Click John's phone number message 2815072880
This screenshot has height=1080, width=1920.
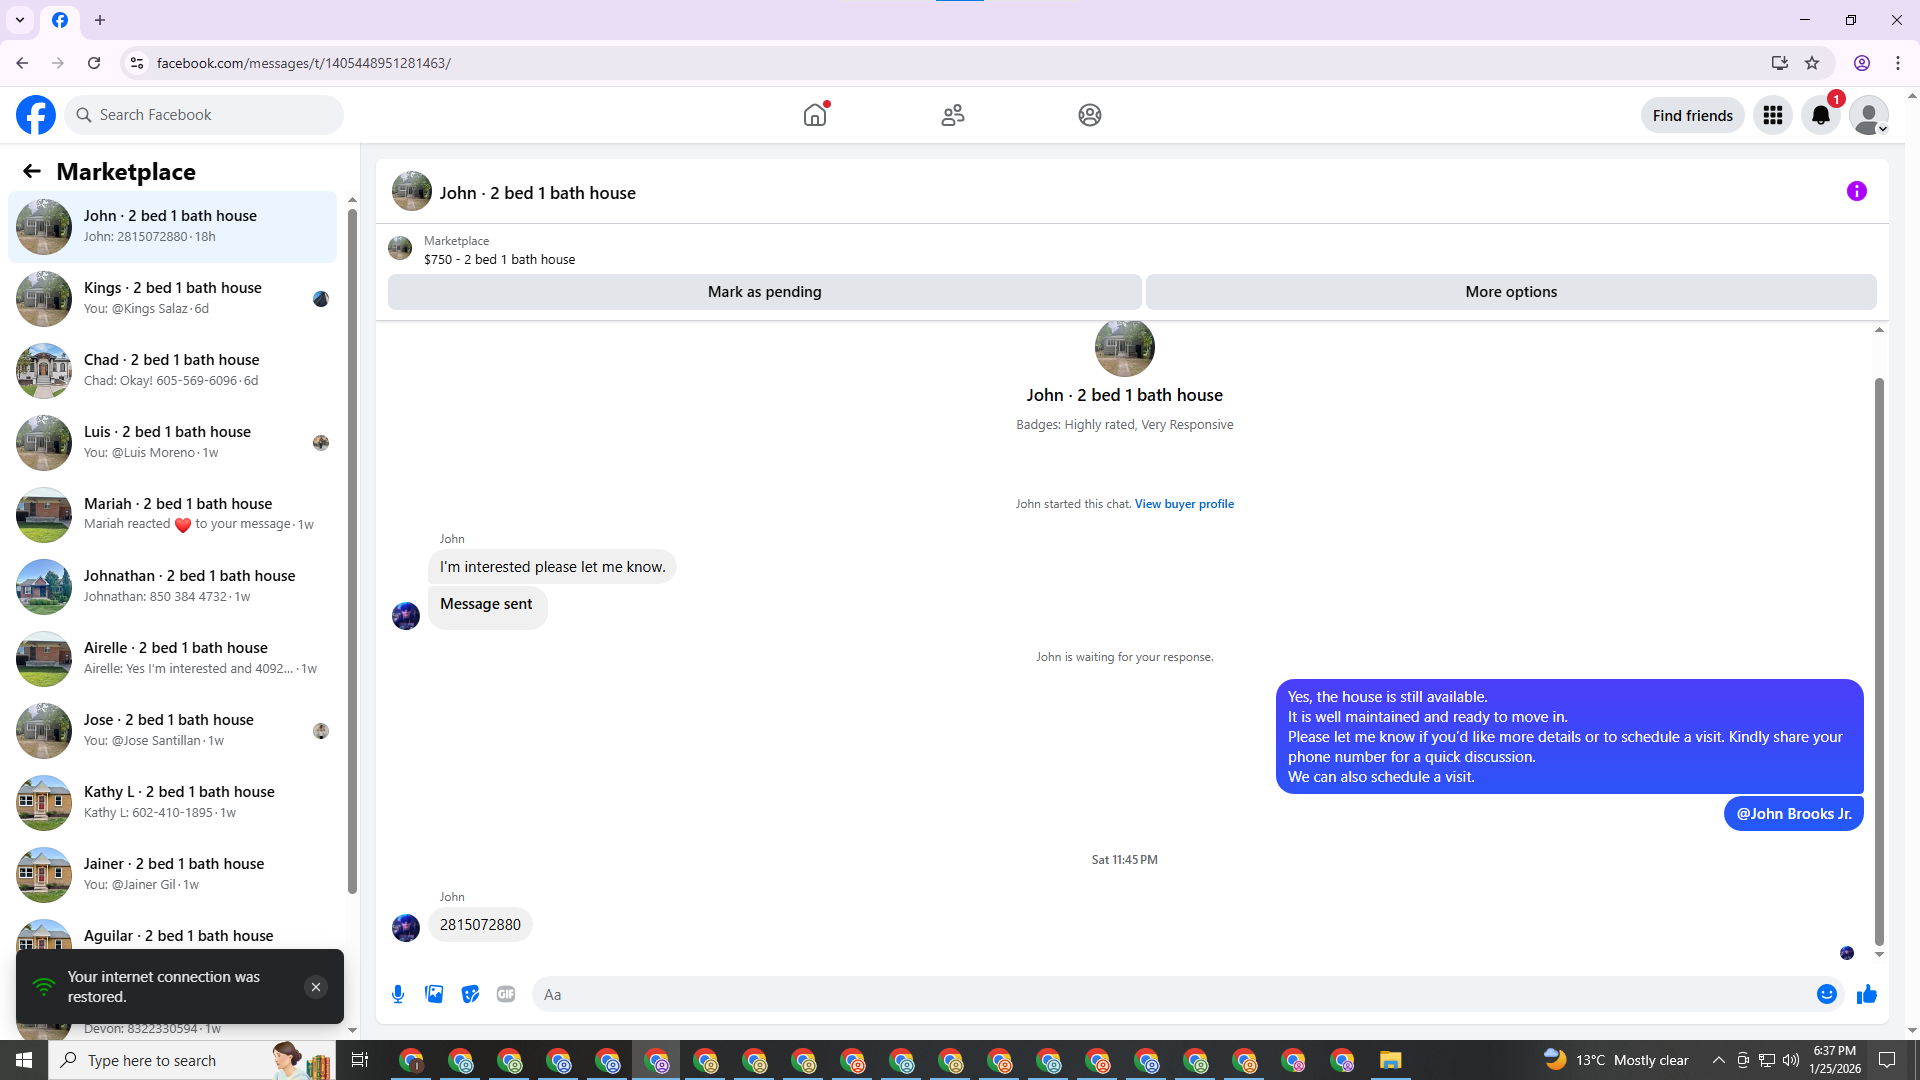point(480,925)
